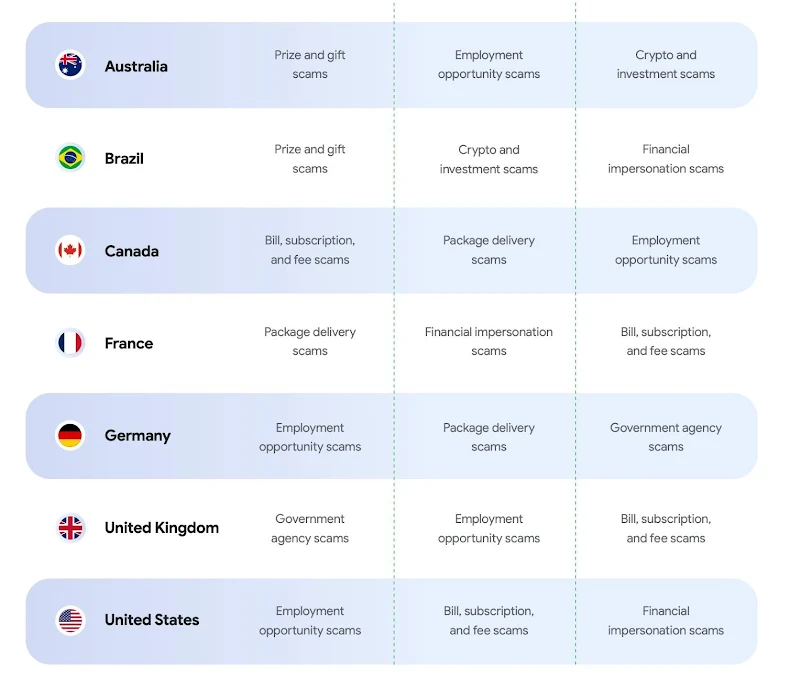Click Canada's Bill, subscription, and fee scams

tap(310, 250)
